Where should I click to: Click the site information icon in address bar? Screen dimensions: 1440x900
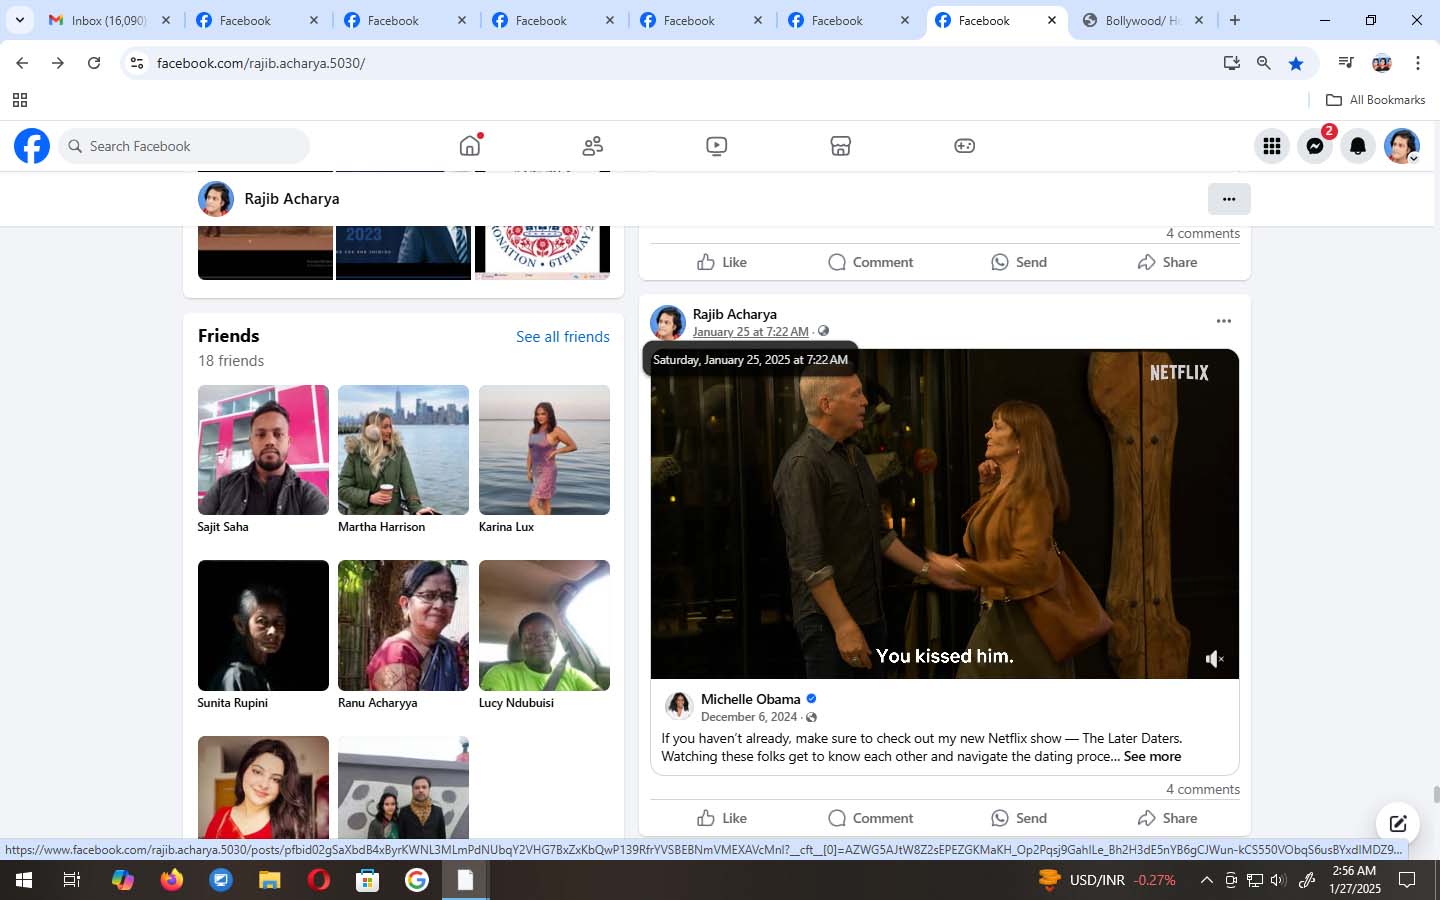pos(137,63)
